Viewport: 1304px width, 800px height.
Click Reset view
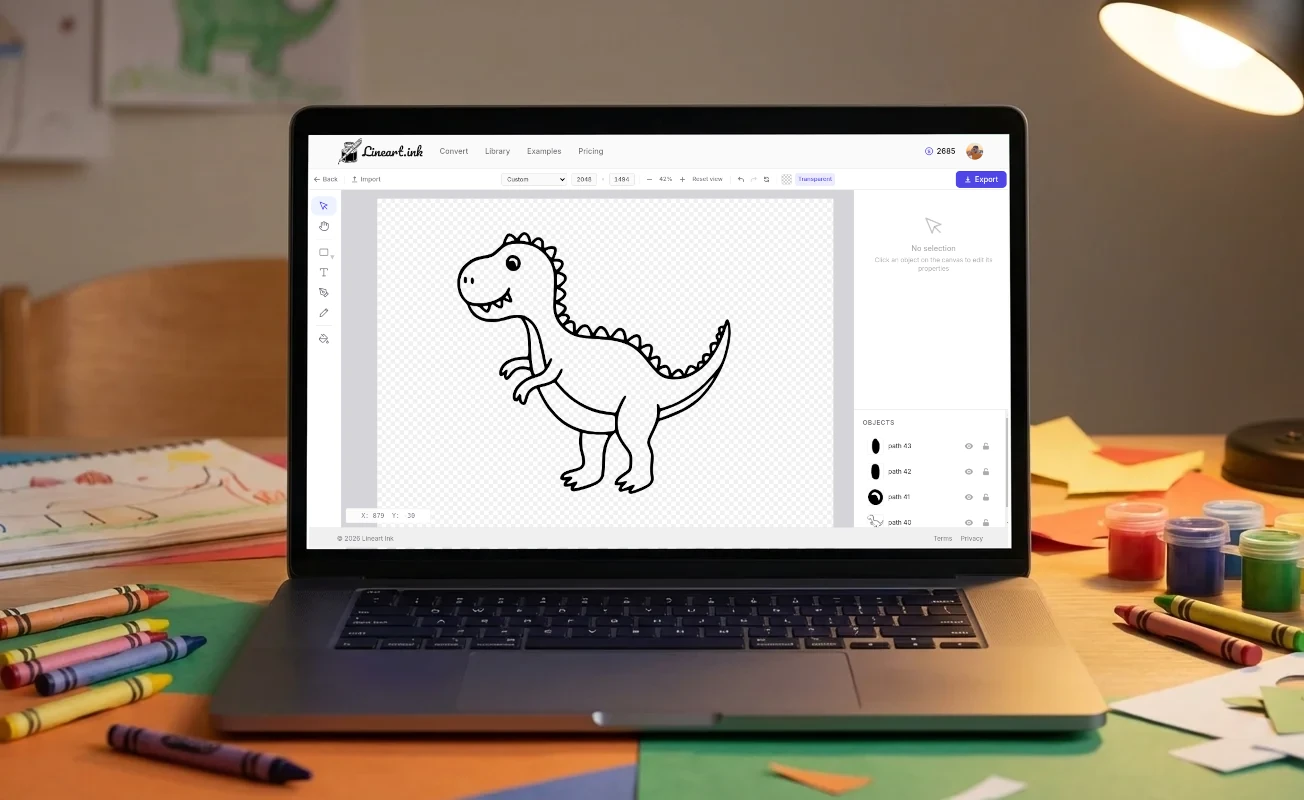[707, 179]
